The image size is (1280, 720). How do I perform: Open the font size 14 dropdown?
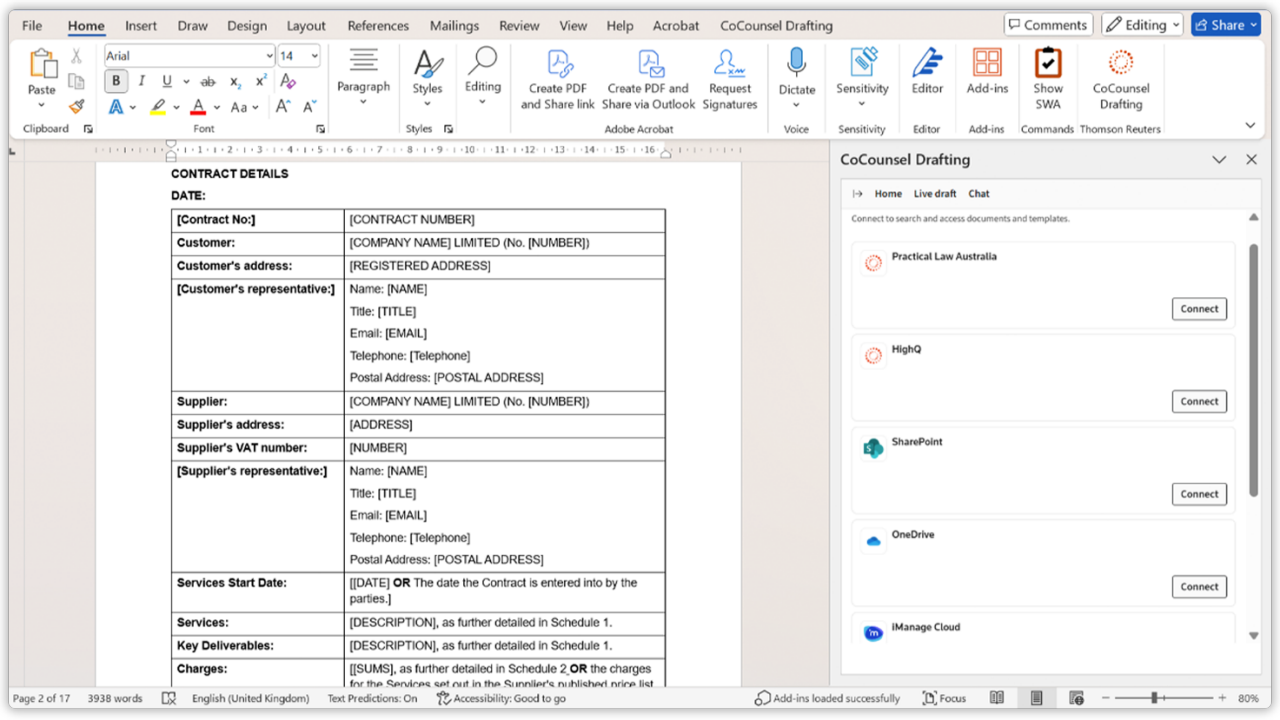(x=314, y=56)
